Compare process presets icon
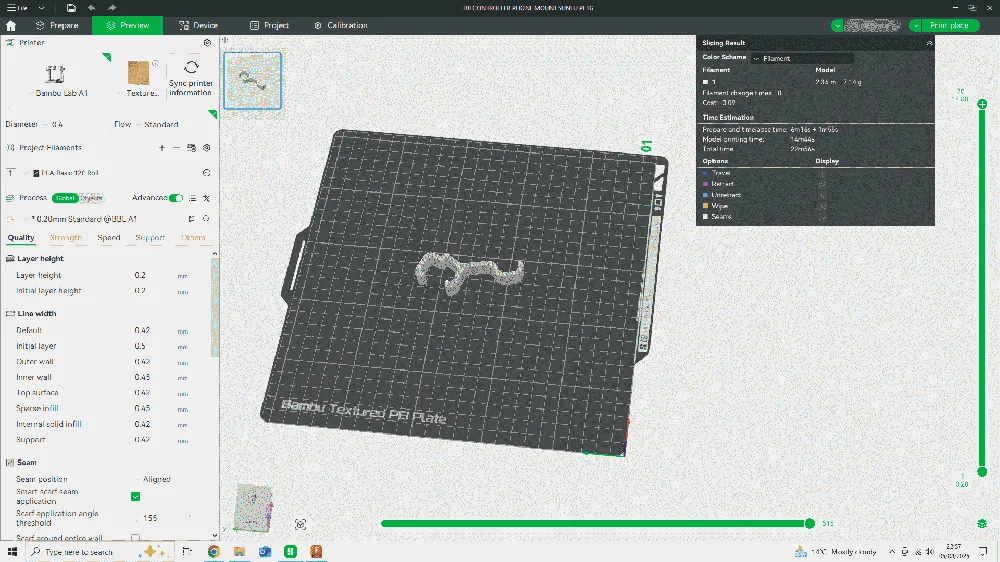 tap(207, 198)
